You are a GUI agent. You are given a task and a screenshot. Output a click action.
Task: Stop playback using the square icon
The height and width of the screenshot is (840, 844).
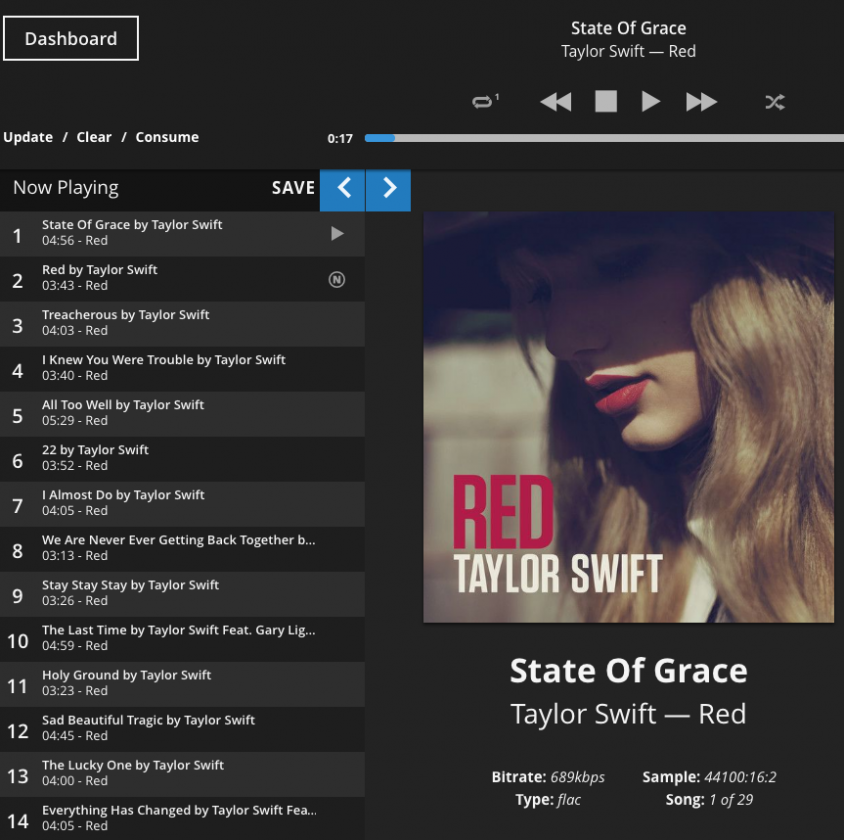coord(606,101)
